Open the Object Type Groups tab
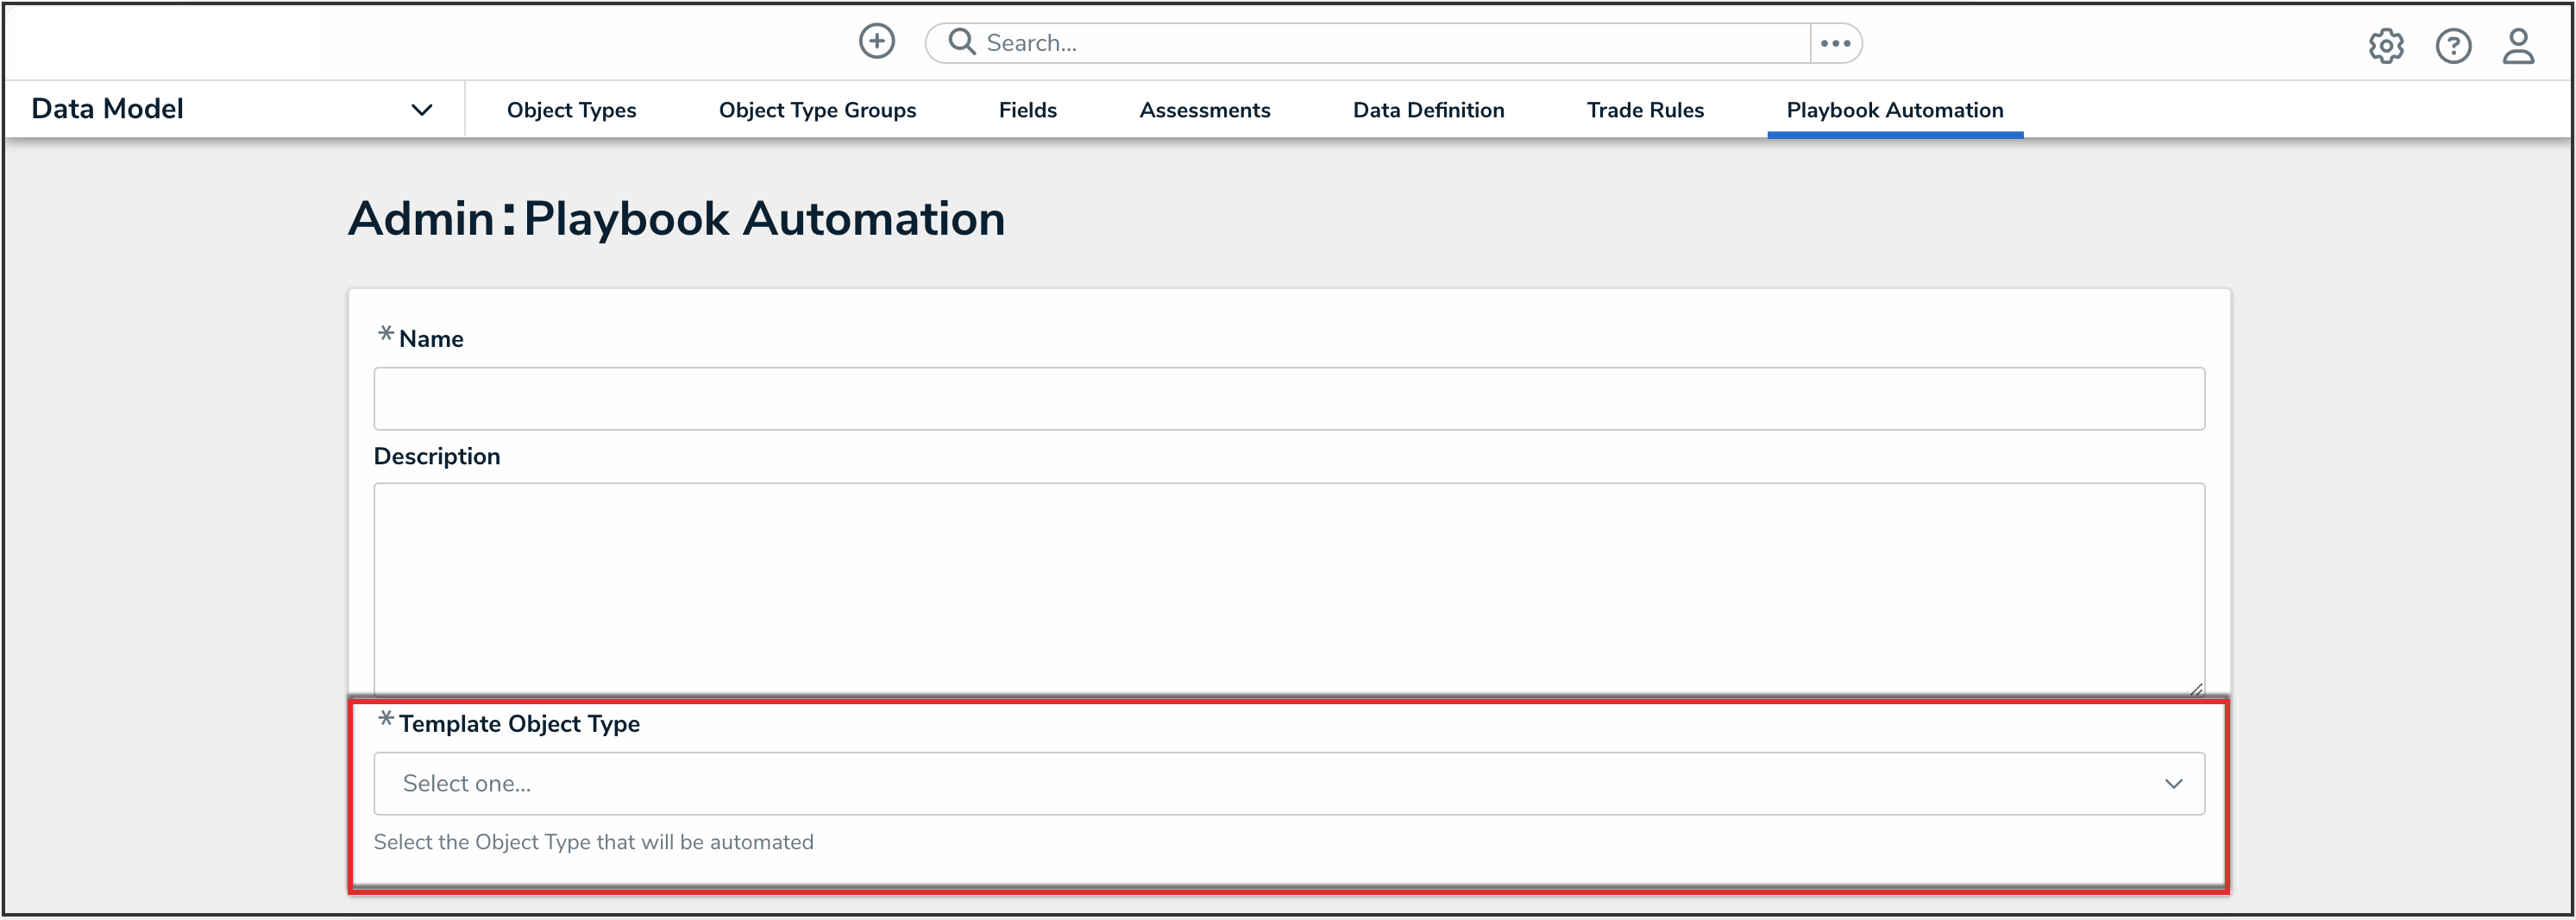Image resolution: width=2576 pixels, height=920 pixels. pyautogui.click(x=817, y=110)
